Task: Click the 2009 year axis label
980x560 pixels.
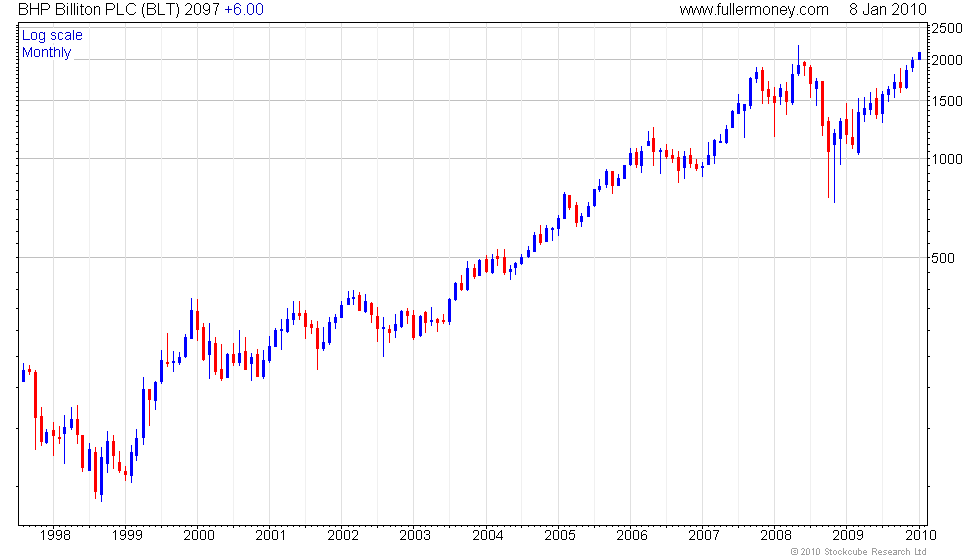Action: click(x=848, y=535)
